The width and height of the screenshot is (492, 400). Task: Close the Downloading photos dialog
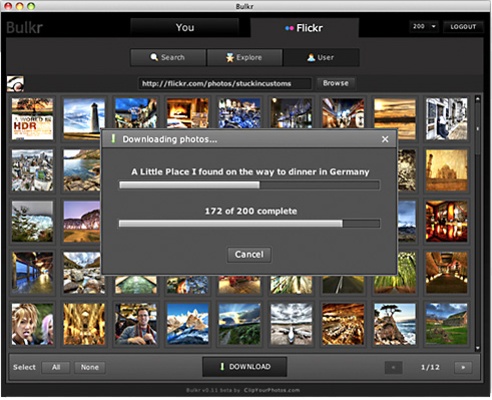coord(385,139)
